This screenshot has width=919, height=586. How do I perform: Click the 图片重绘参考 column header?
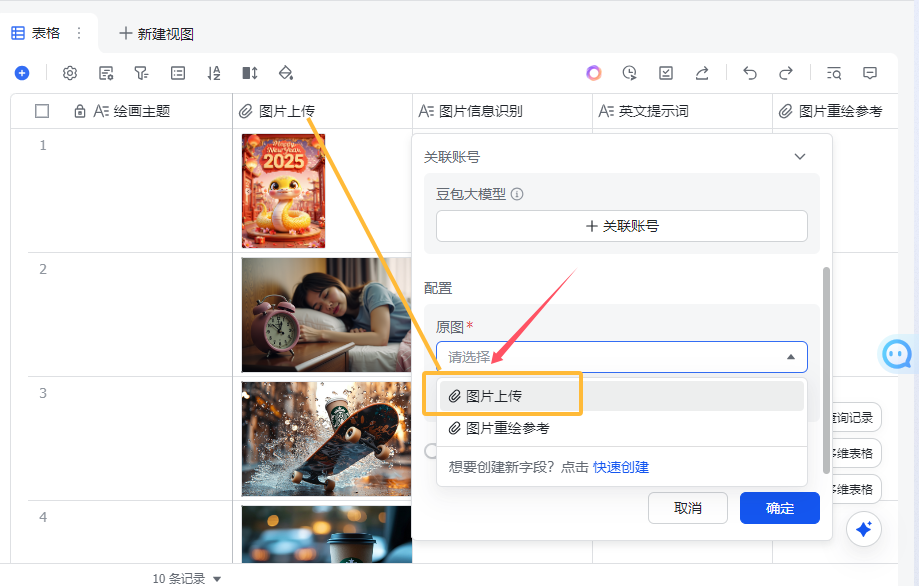[x=835, y=111]
